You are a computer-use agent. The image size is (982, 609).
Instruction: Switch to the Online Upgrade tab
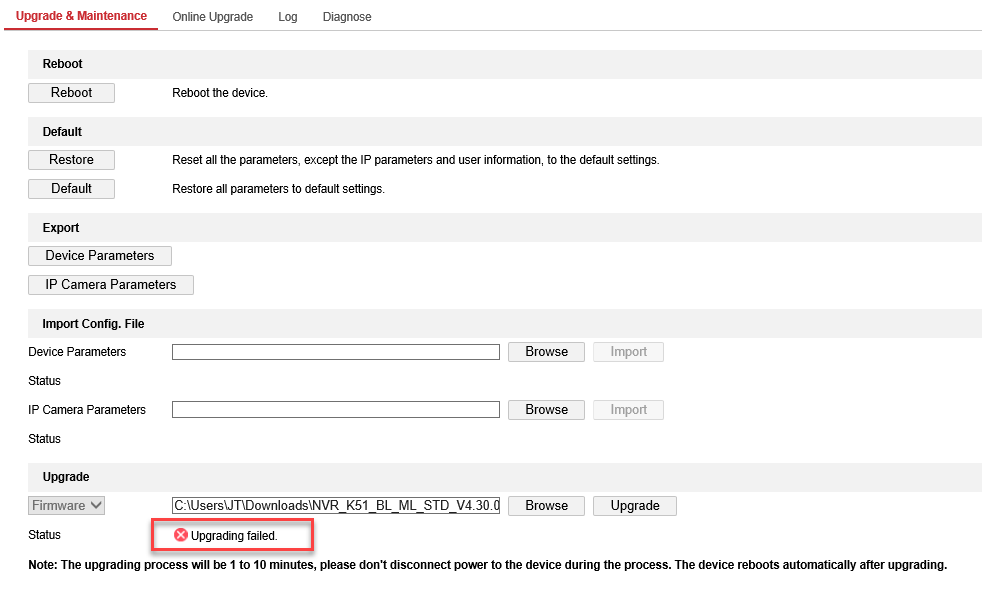click(212, 17)
